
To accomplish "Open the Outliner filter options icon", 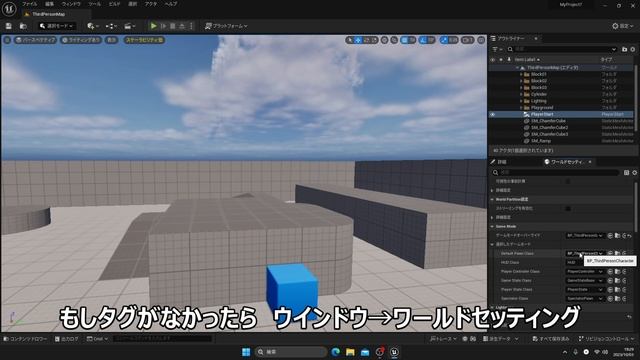I will pos(497,49).
